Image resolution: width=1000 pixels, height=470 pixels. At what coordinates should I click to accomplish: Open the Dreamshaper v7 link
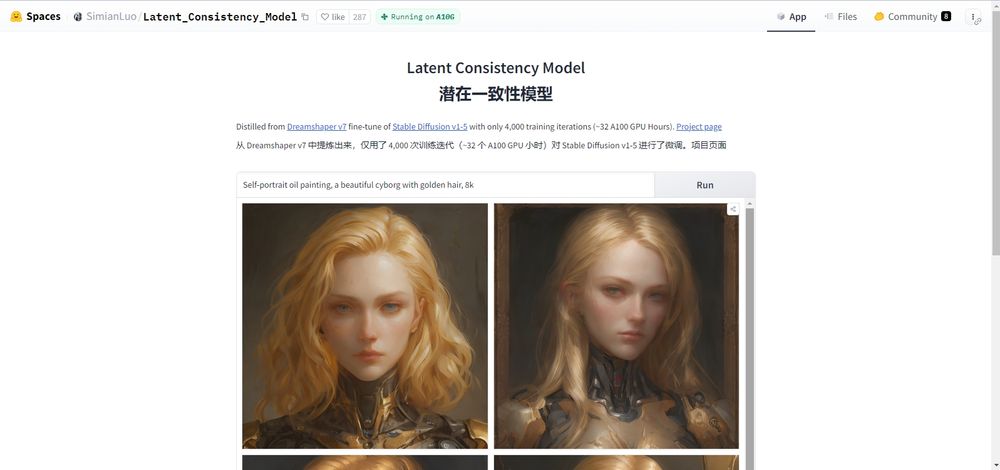click(x=317, y=127)
